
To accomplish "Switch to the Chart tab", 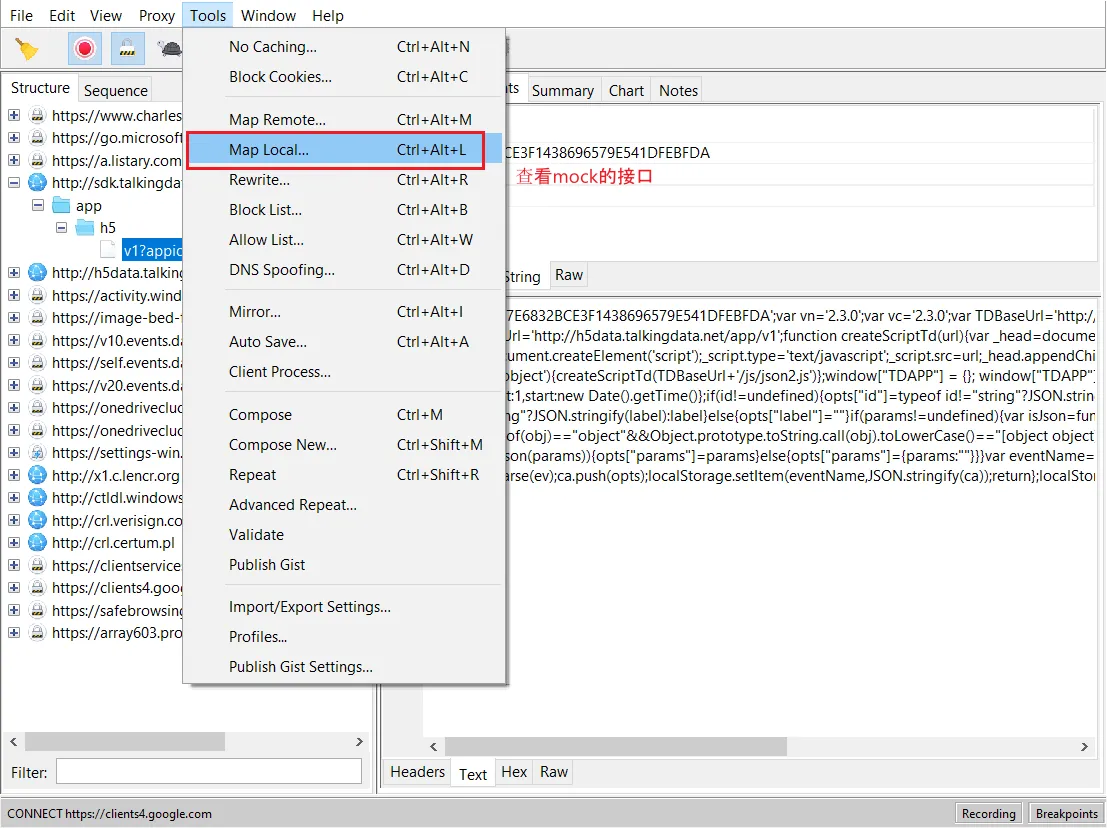I will pyautogui.click(x=626, y=90).
